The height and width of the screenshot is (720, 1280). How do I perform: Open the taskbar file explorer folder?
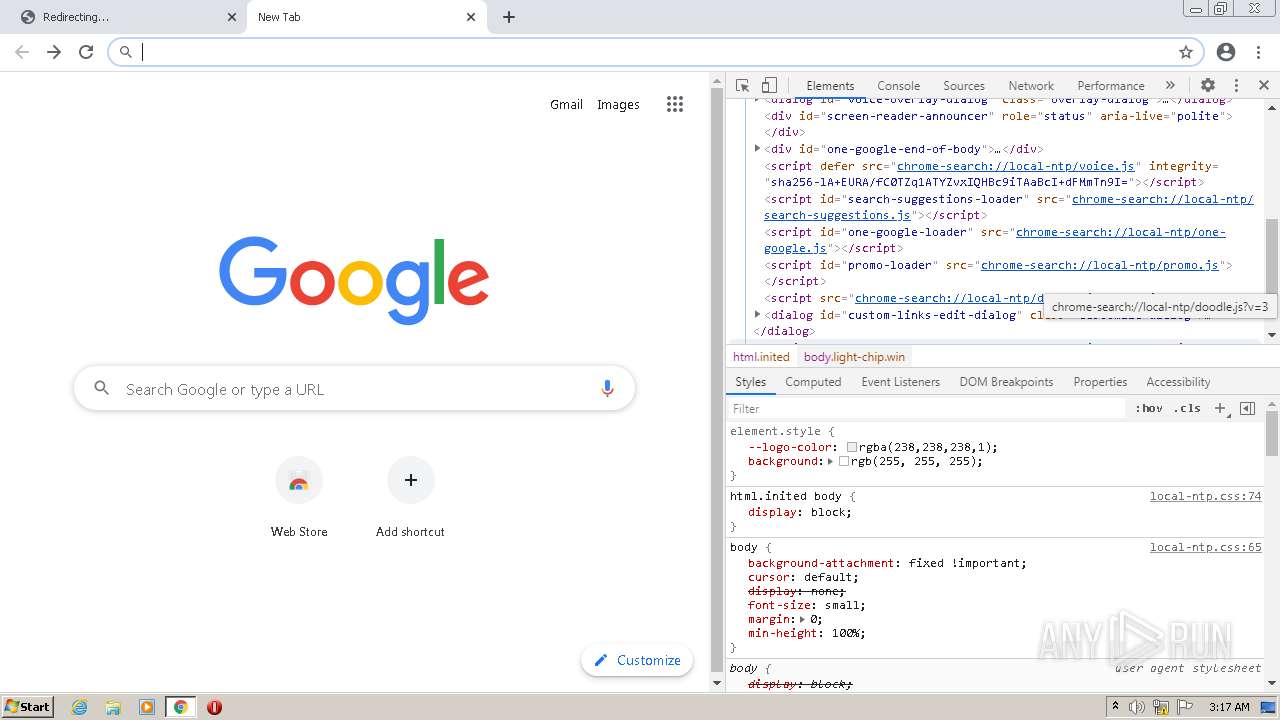tap(113, 707)
